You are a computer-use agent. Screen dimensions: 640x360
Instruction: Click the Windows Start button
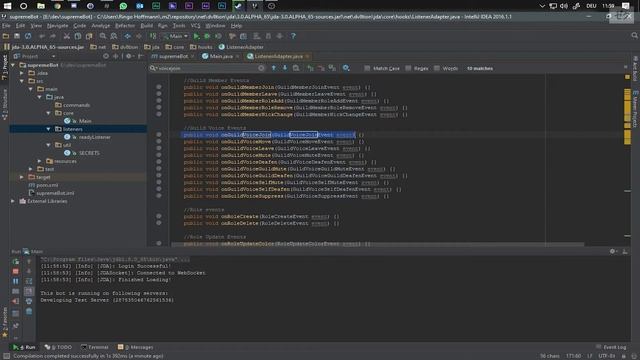7,6
